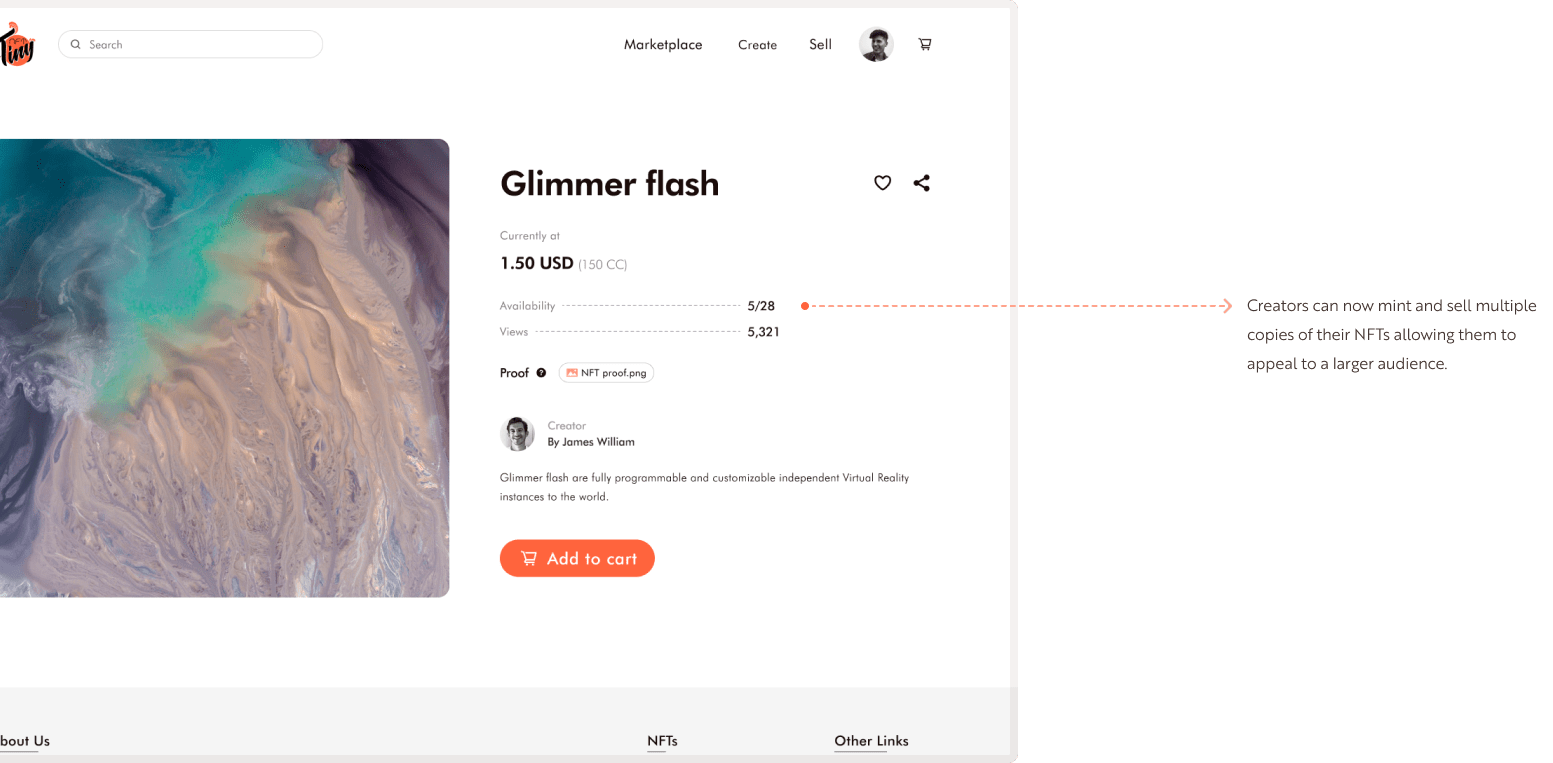Viewport: 1553px width, 763px height.
Task: Click the user profile avatar in header
Action: pos(876,44)
